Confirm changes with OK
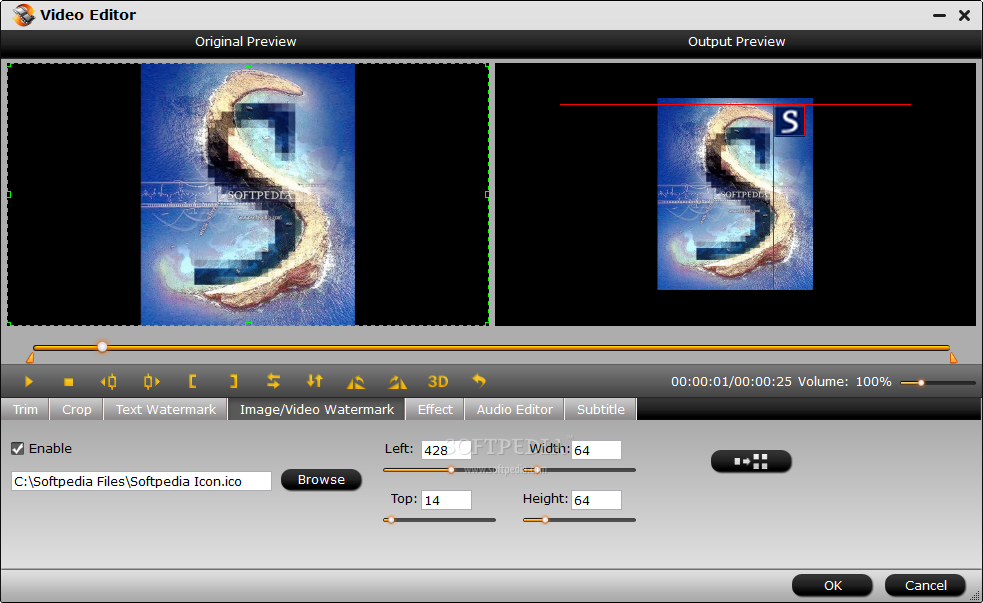The image size is (983, 603). [x=833, y=585]
